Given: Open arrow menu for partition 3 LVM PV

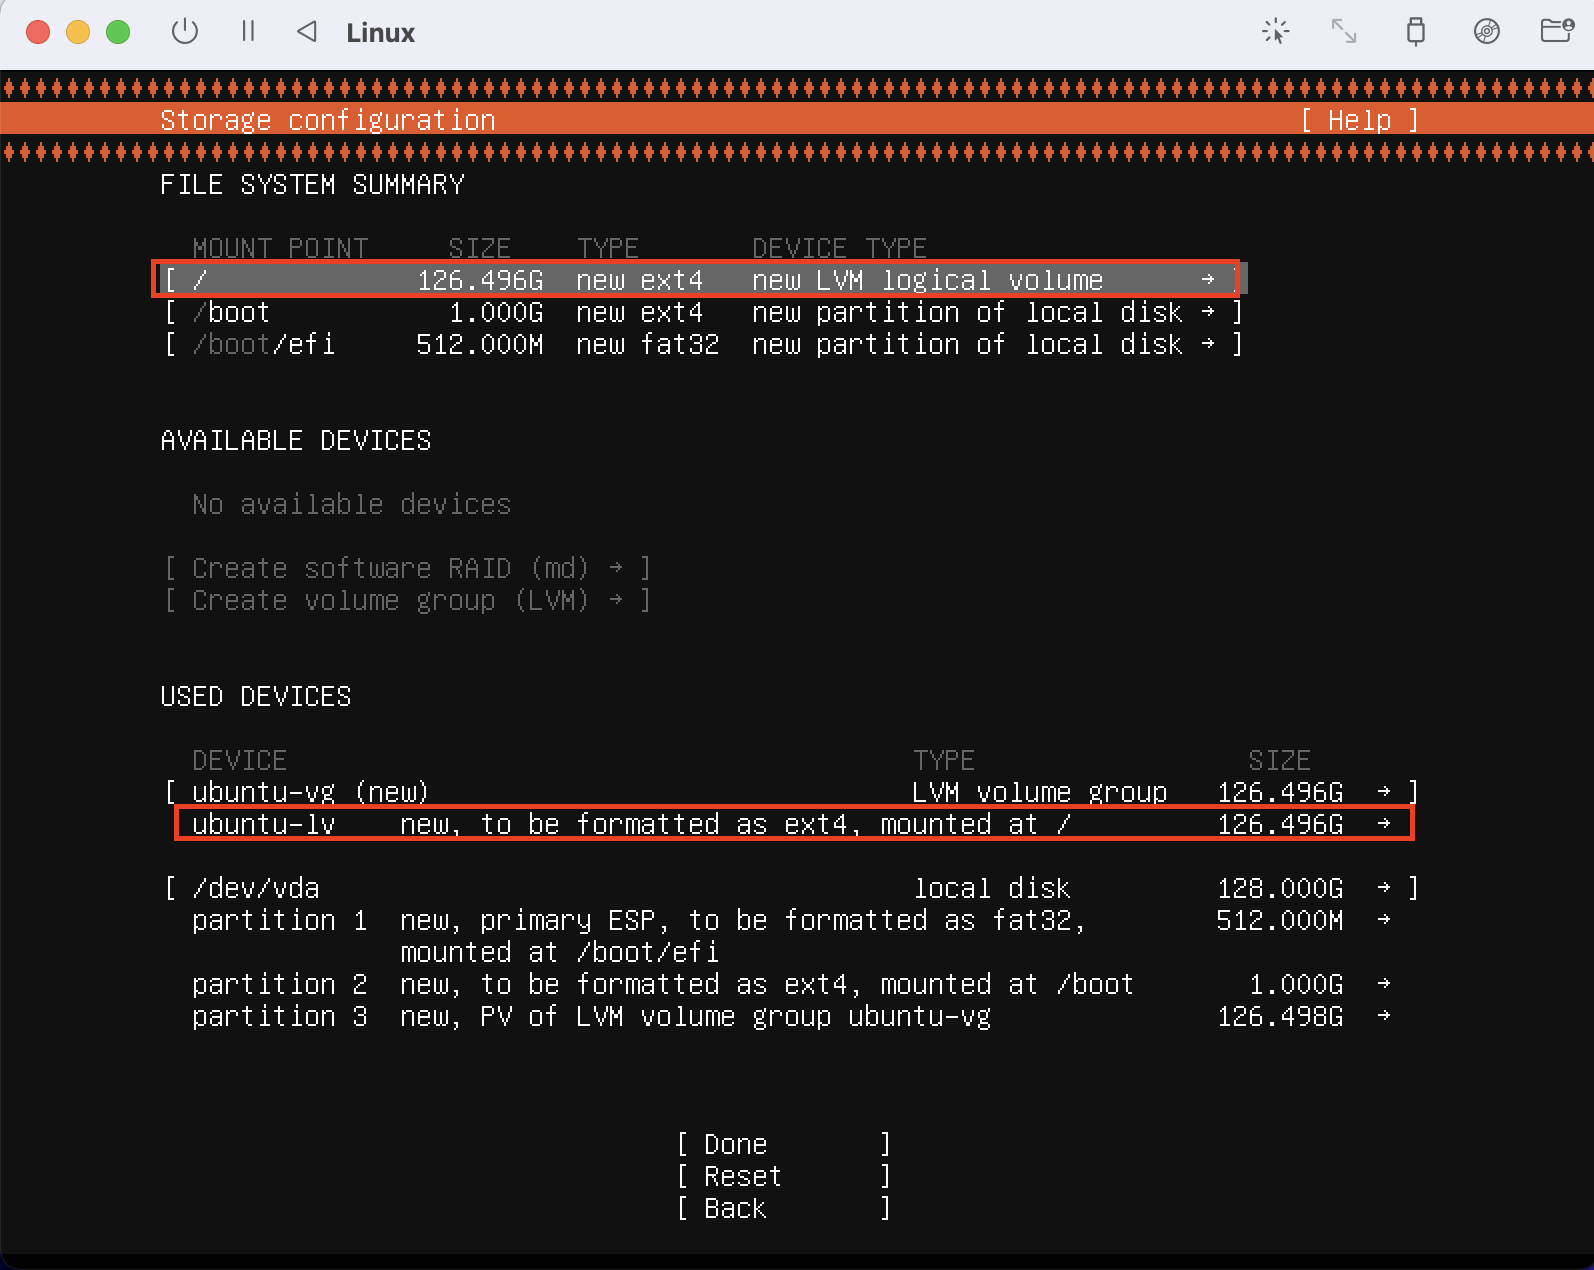Looking at the screenshot, I should point(1384,1016).
